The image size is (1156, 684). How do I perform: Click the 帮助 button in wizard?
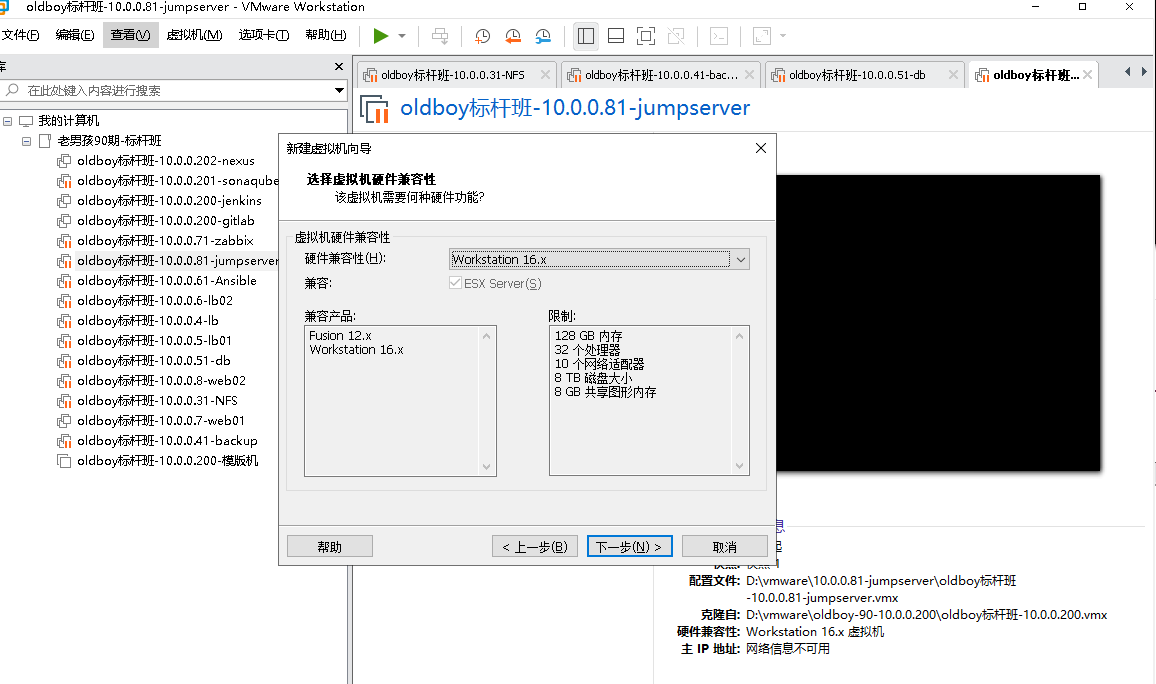click(x=330, y=547)
